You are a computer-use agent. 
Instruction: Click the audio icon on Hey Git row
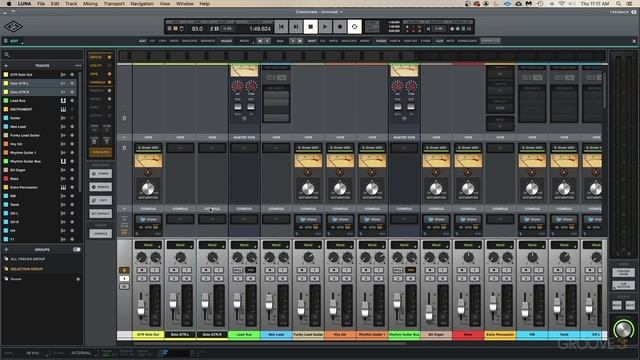63,144
